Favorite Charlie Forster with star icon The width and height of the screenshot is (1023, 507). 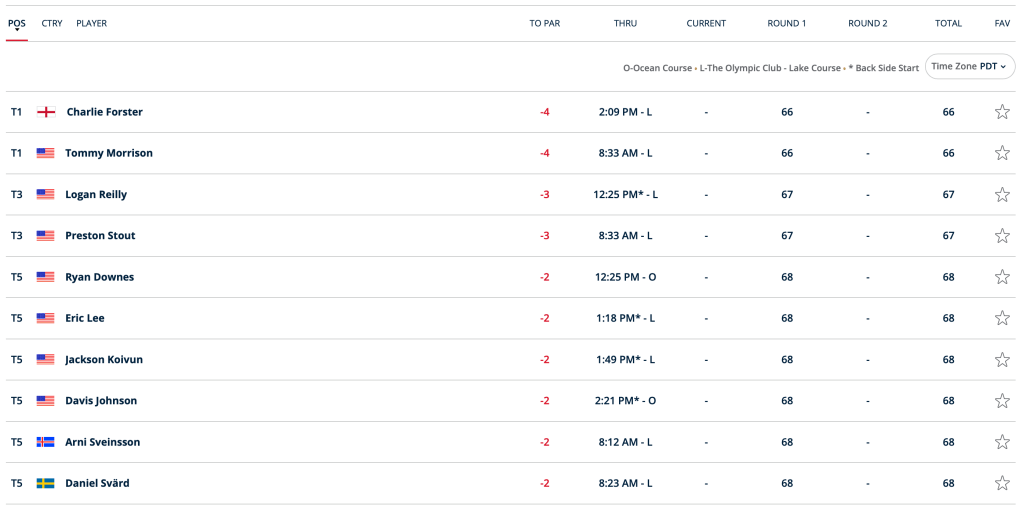tap(1002, 112)
